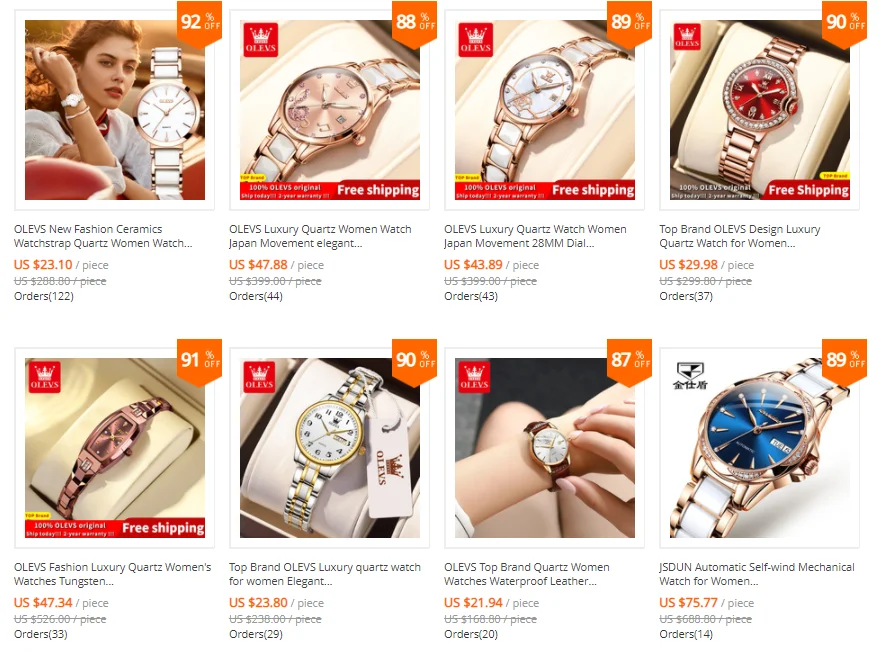Open OLEVS New Fashion Ceramics Watchstrap listing
This screenshot has width=879, height=652.
point(103,236)
